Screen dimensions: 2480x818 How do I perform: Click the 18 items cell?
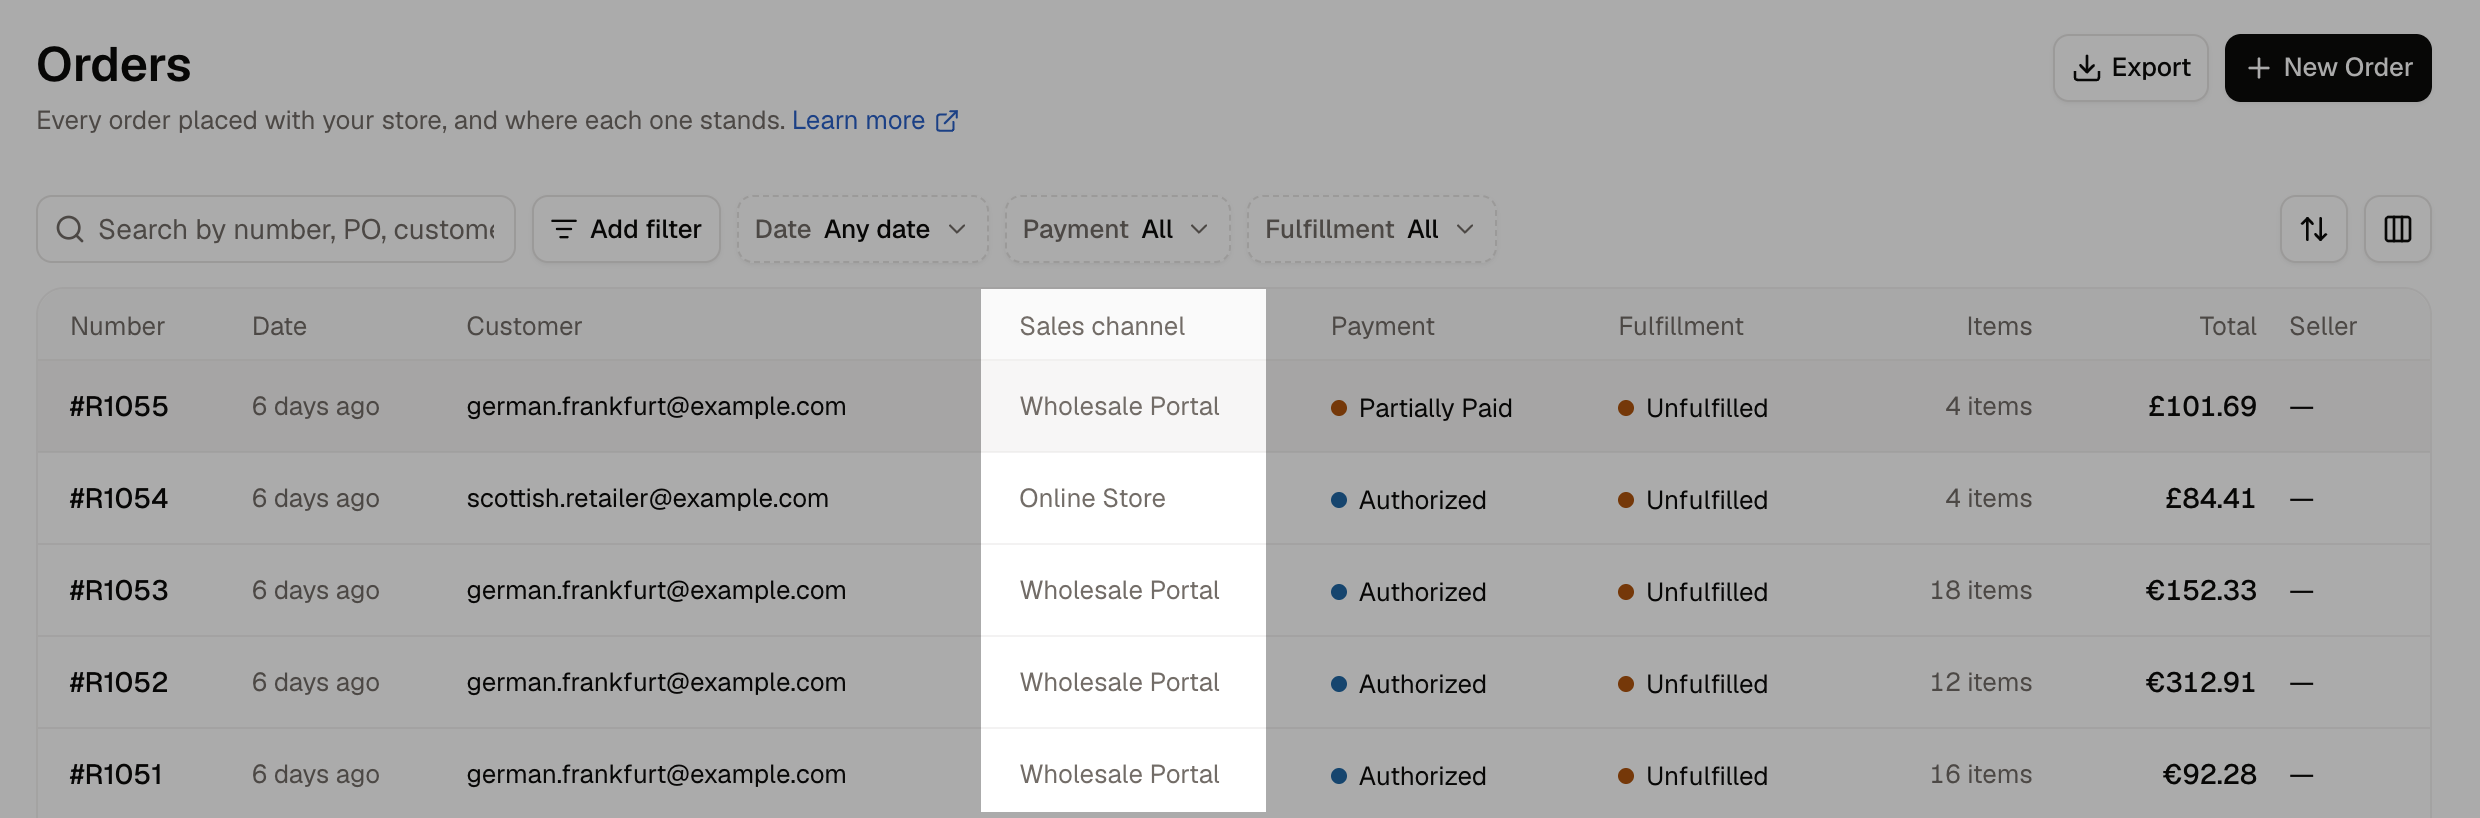click(x=1980, y=590)
